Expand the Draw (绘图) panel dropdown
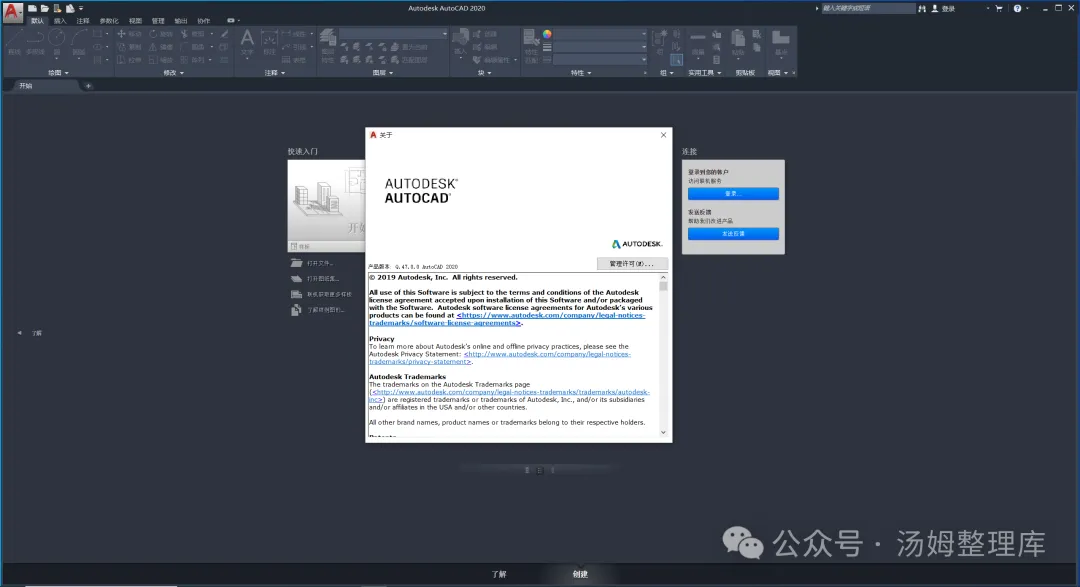Screen dimensions: 1080x587 tap(58, 73)
